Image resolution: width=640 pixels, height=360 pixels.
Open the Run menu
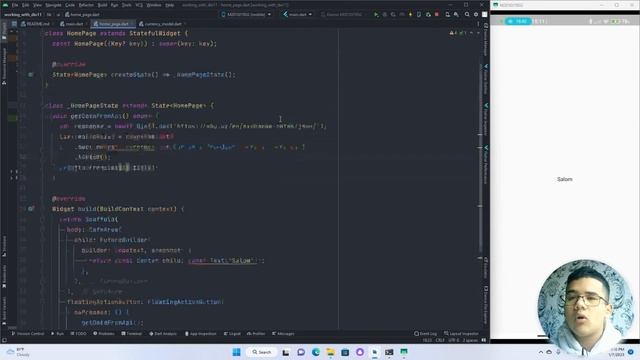(115, 5)
